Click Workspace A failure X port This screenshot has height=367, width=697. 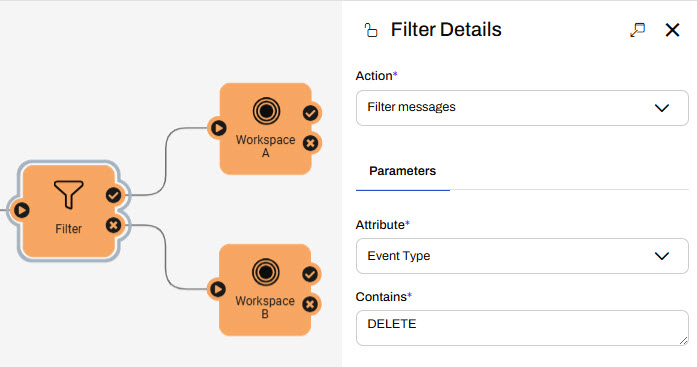[x=311, y=143]
